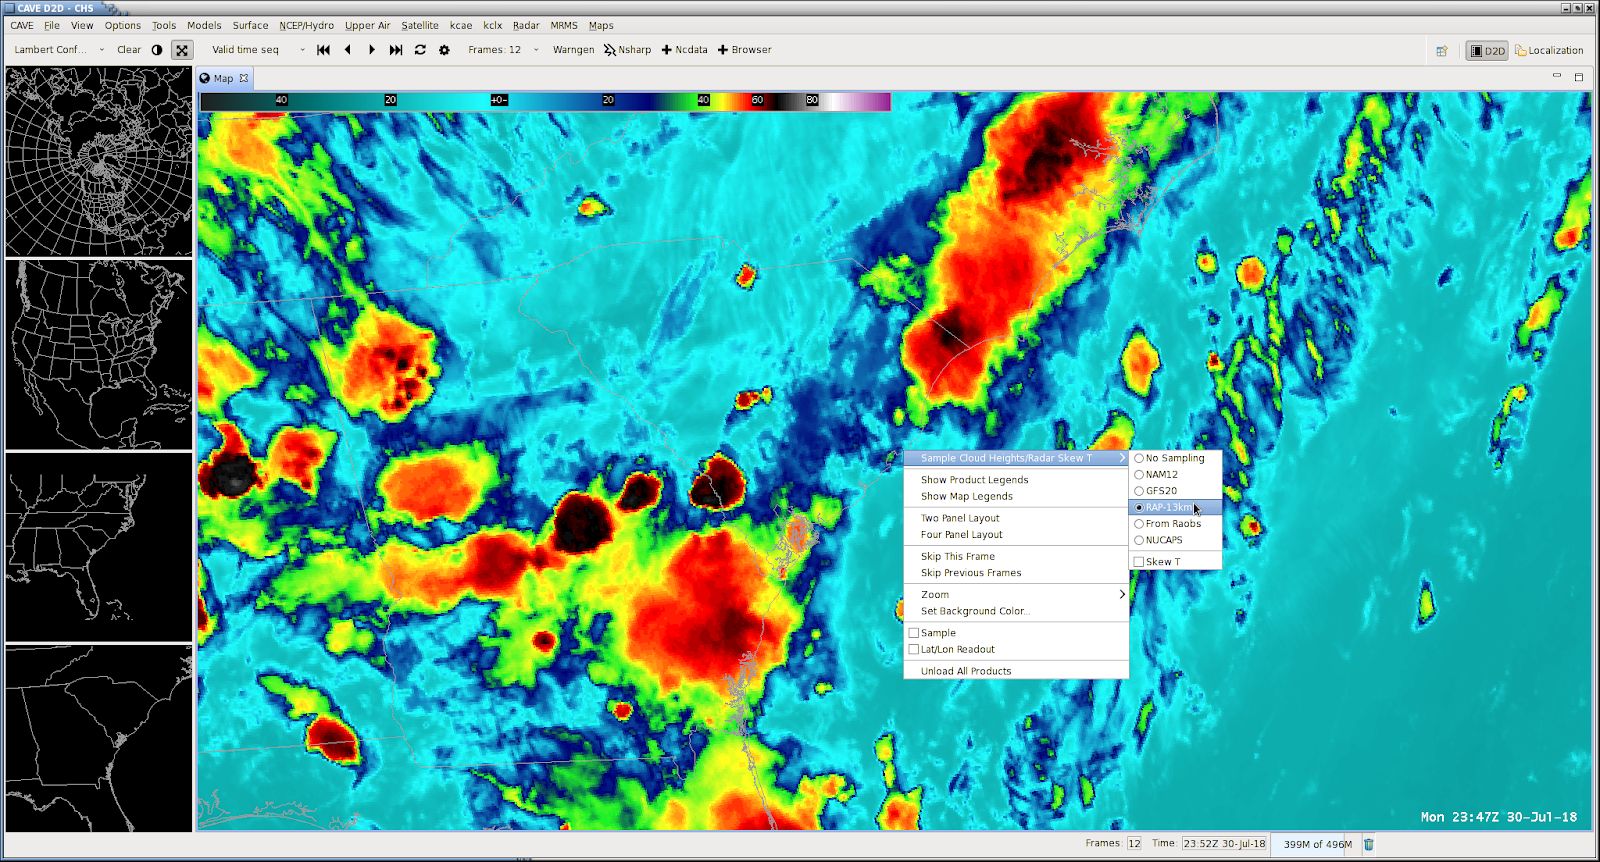Screen dimensions: 1600x862
Task: Open loop properties gear icon
Action: point(444,50)
